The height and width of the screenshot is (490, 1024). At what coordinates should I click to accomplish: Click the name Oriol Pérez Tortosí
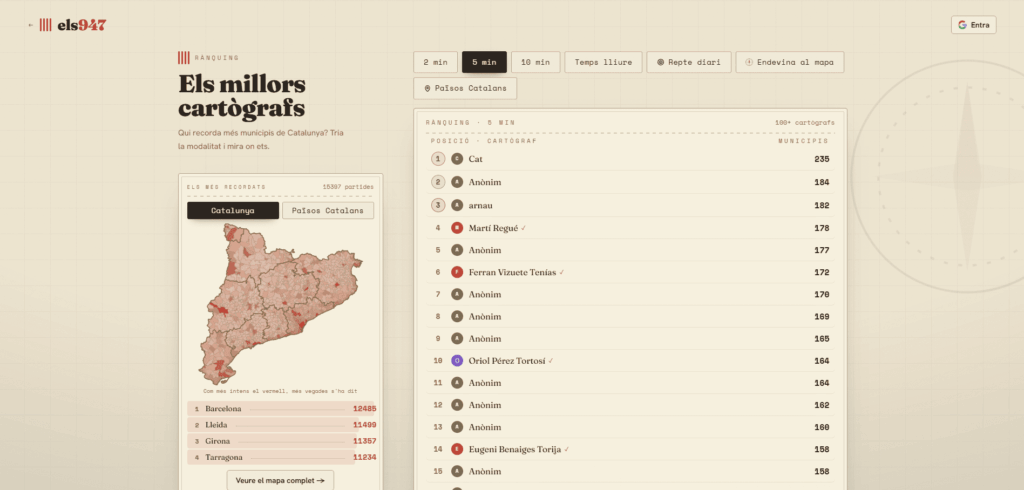coord(507,361)
